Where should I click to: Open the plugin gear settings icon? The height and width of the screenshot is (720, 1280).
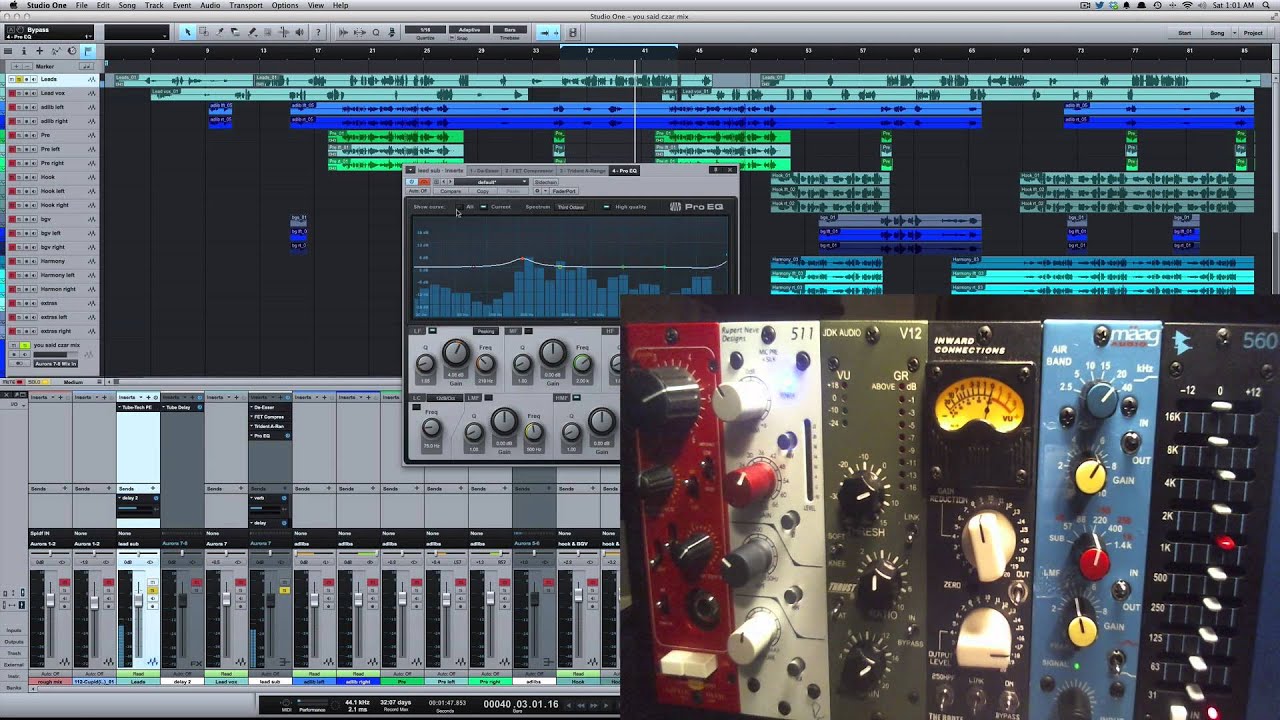pyautogui.click(x=537, y=191)
